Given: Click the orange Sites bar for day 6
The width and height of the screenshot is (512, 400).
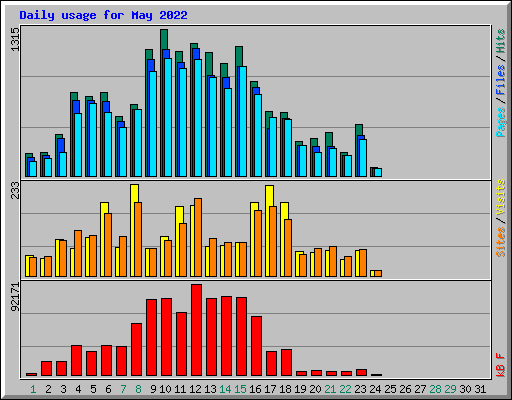Looking at the screenshot, I should click(108, 245).
